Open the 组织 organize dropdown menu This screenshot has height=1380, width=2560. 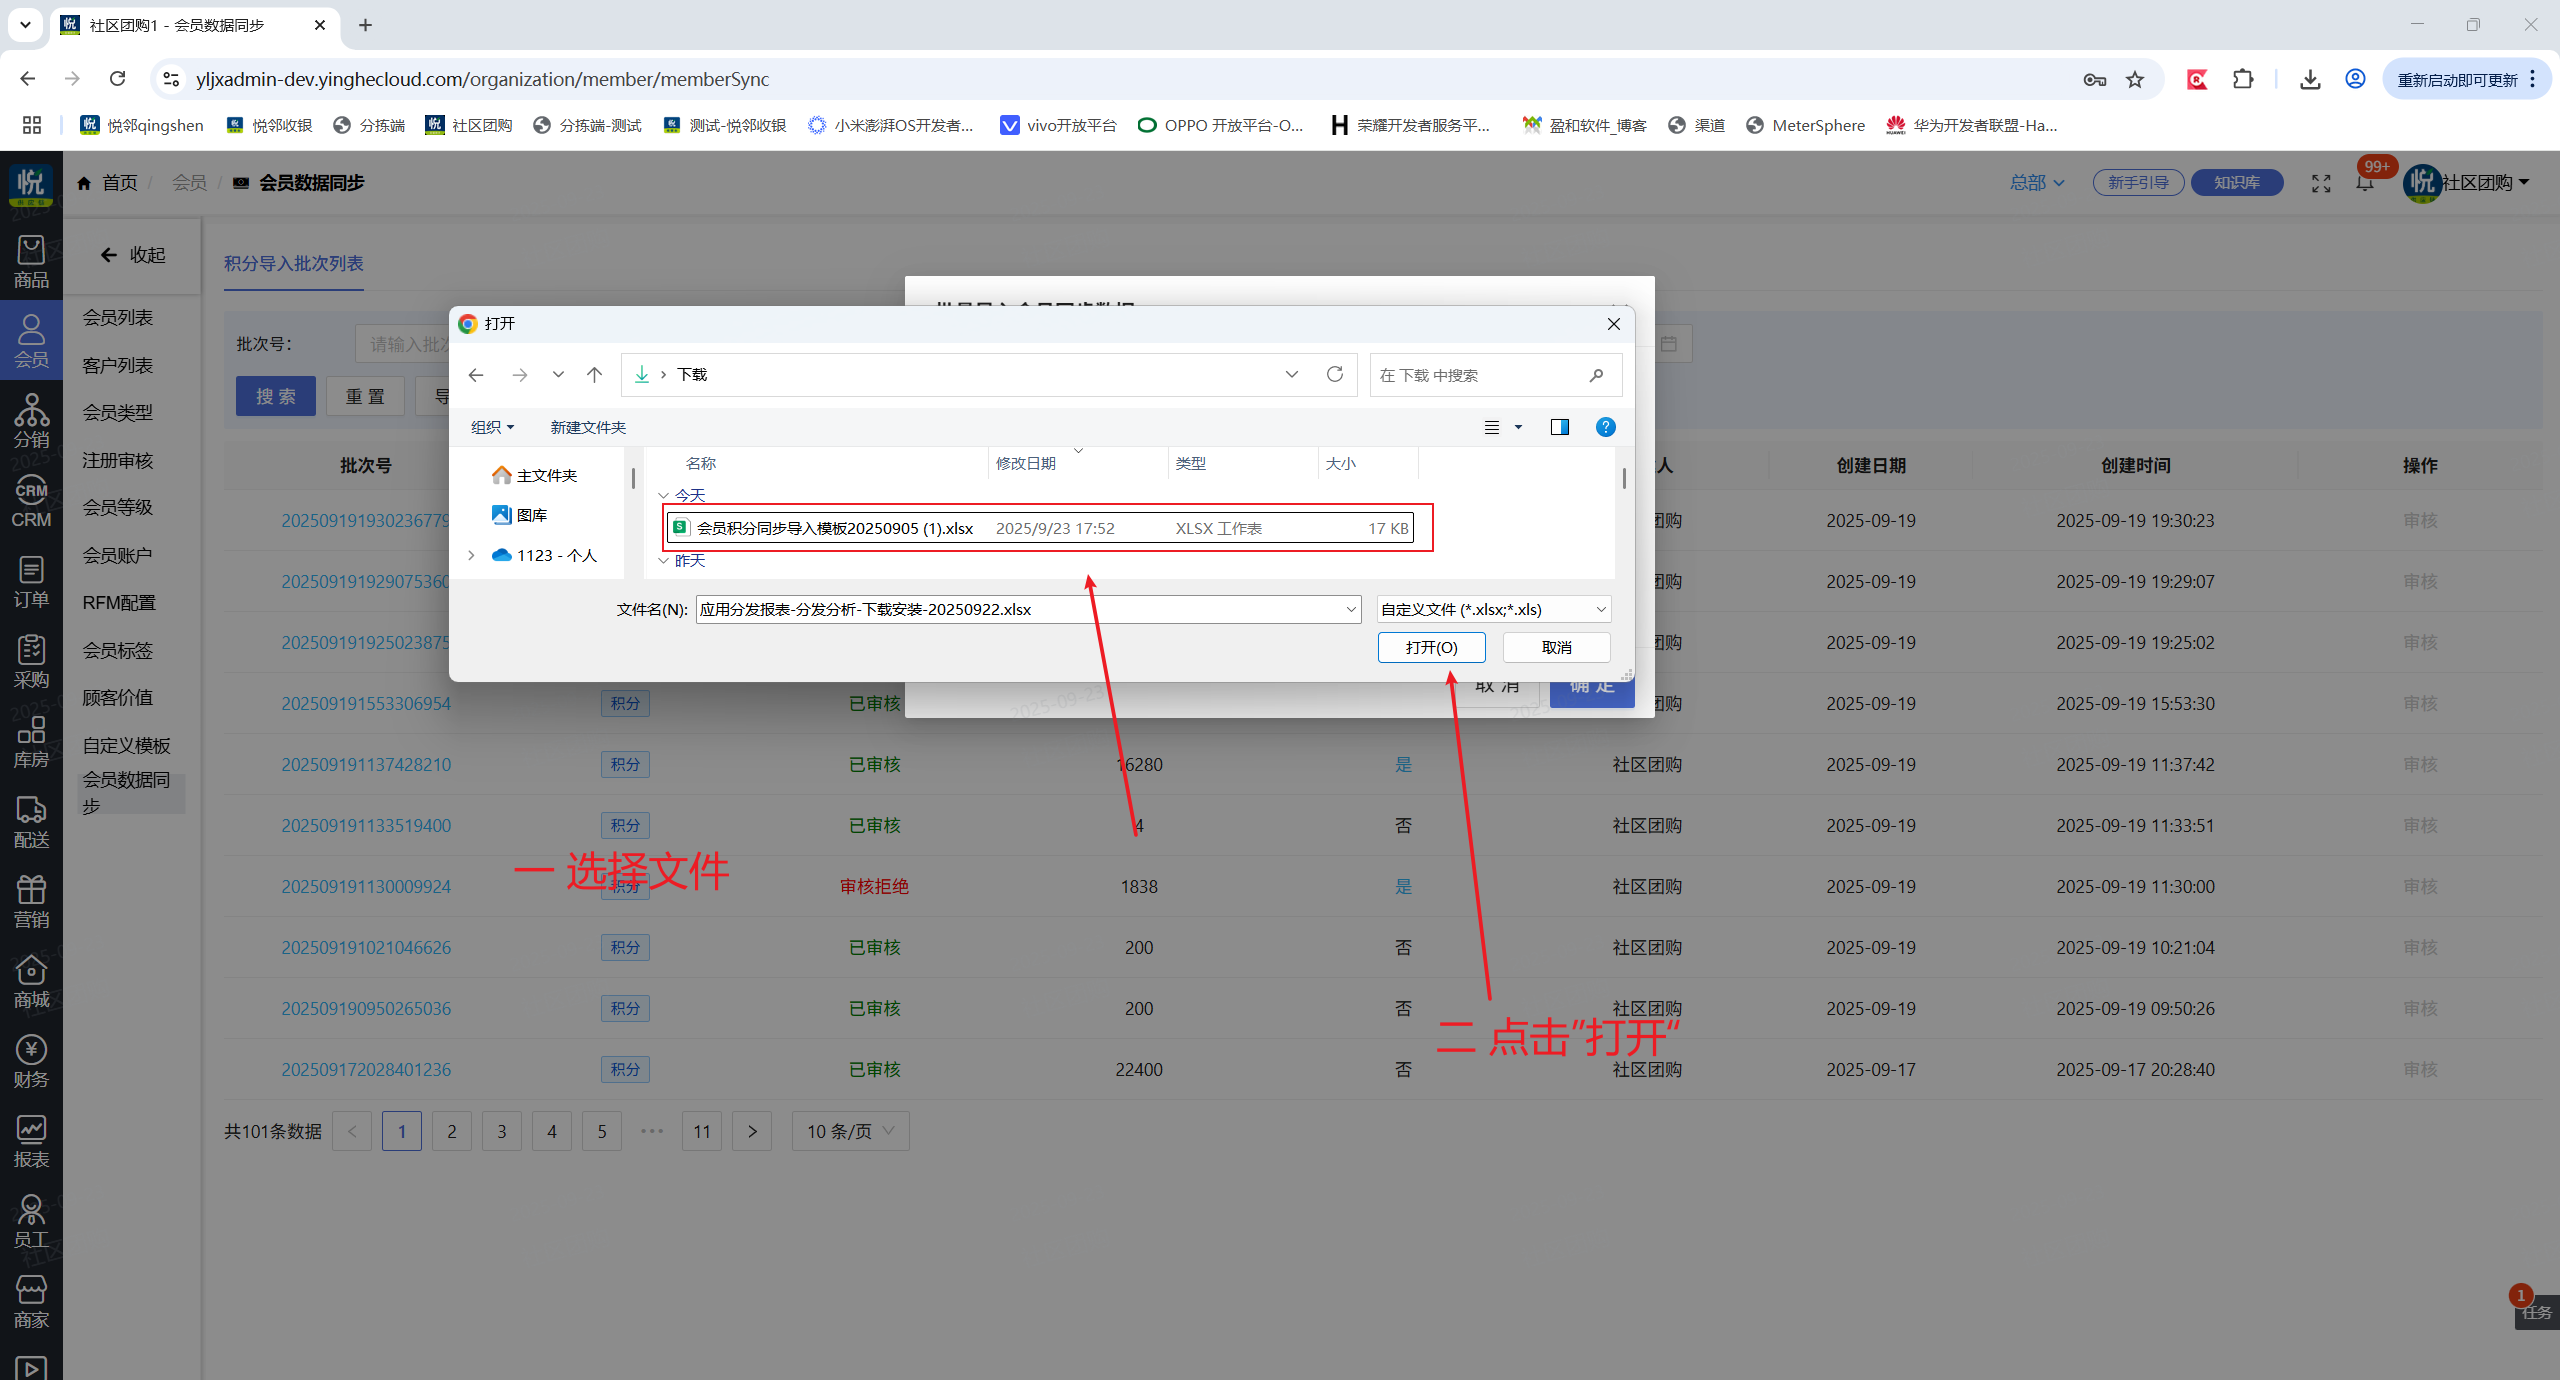pyautogui.click(x=492, y=427)
